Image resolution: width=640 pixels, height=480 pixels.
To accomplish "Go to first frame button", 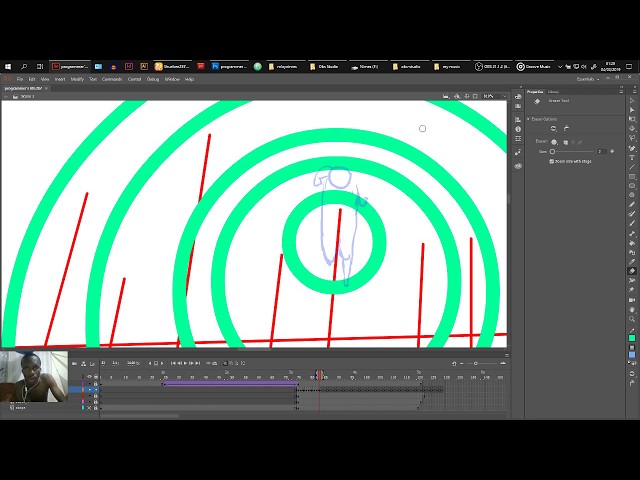I will tap(173, 363).
